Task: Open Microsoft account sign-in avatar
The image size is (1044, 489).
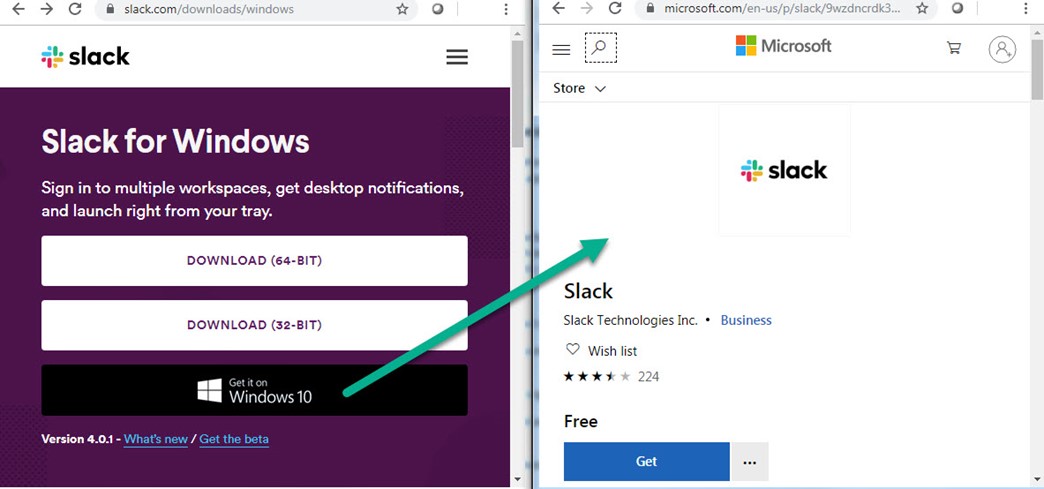Action: pos(1001,48)
